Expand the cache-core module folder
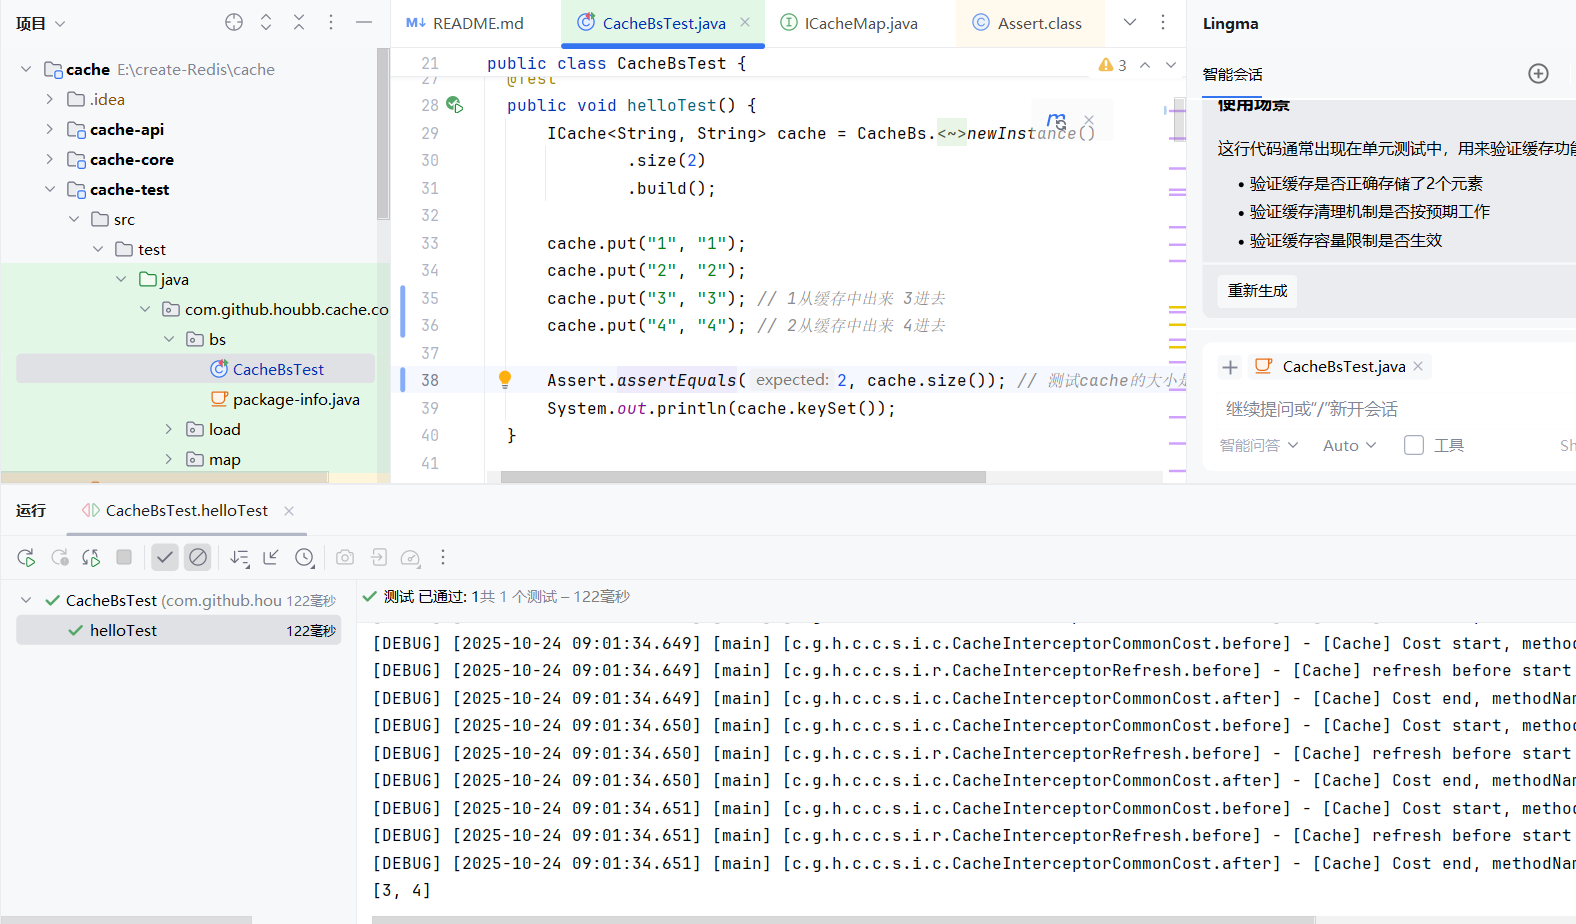Image resolution: width=1576 pixels, height=924 pixels. [x=50, y=160]
